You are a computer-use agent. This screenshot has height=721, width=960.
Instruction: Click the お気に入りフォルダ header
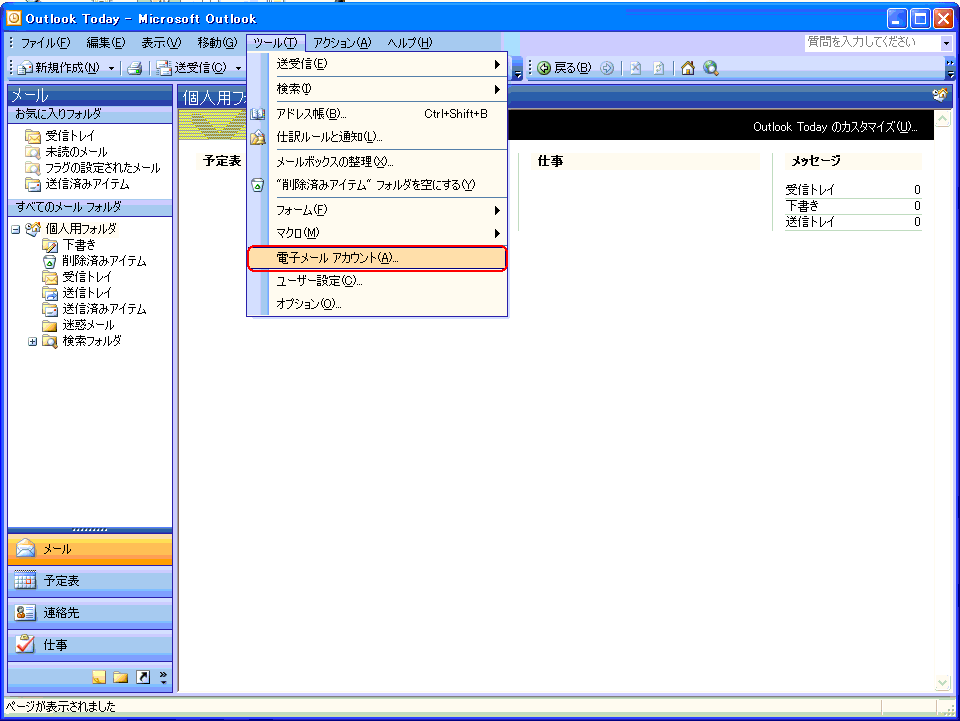[x=90, y=114]
